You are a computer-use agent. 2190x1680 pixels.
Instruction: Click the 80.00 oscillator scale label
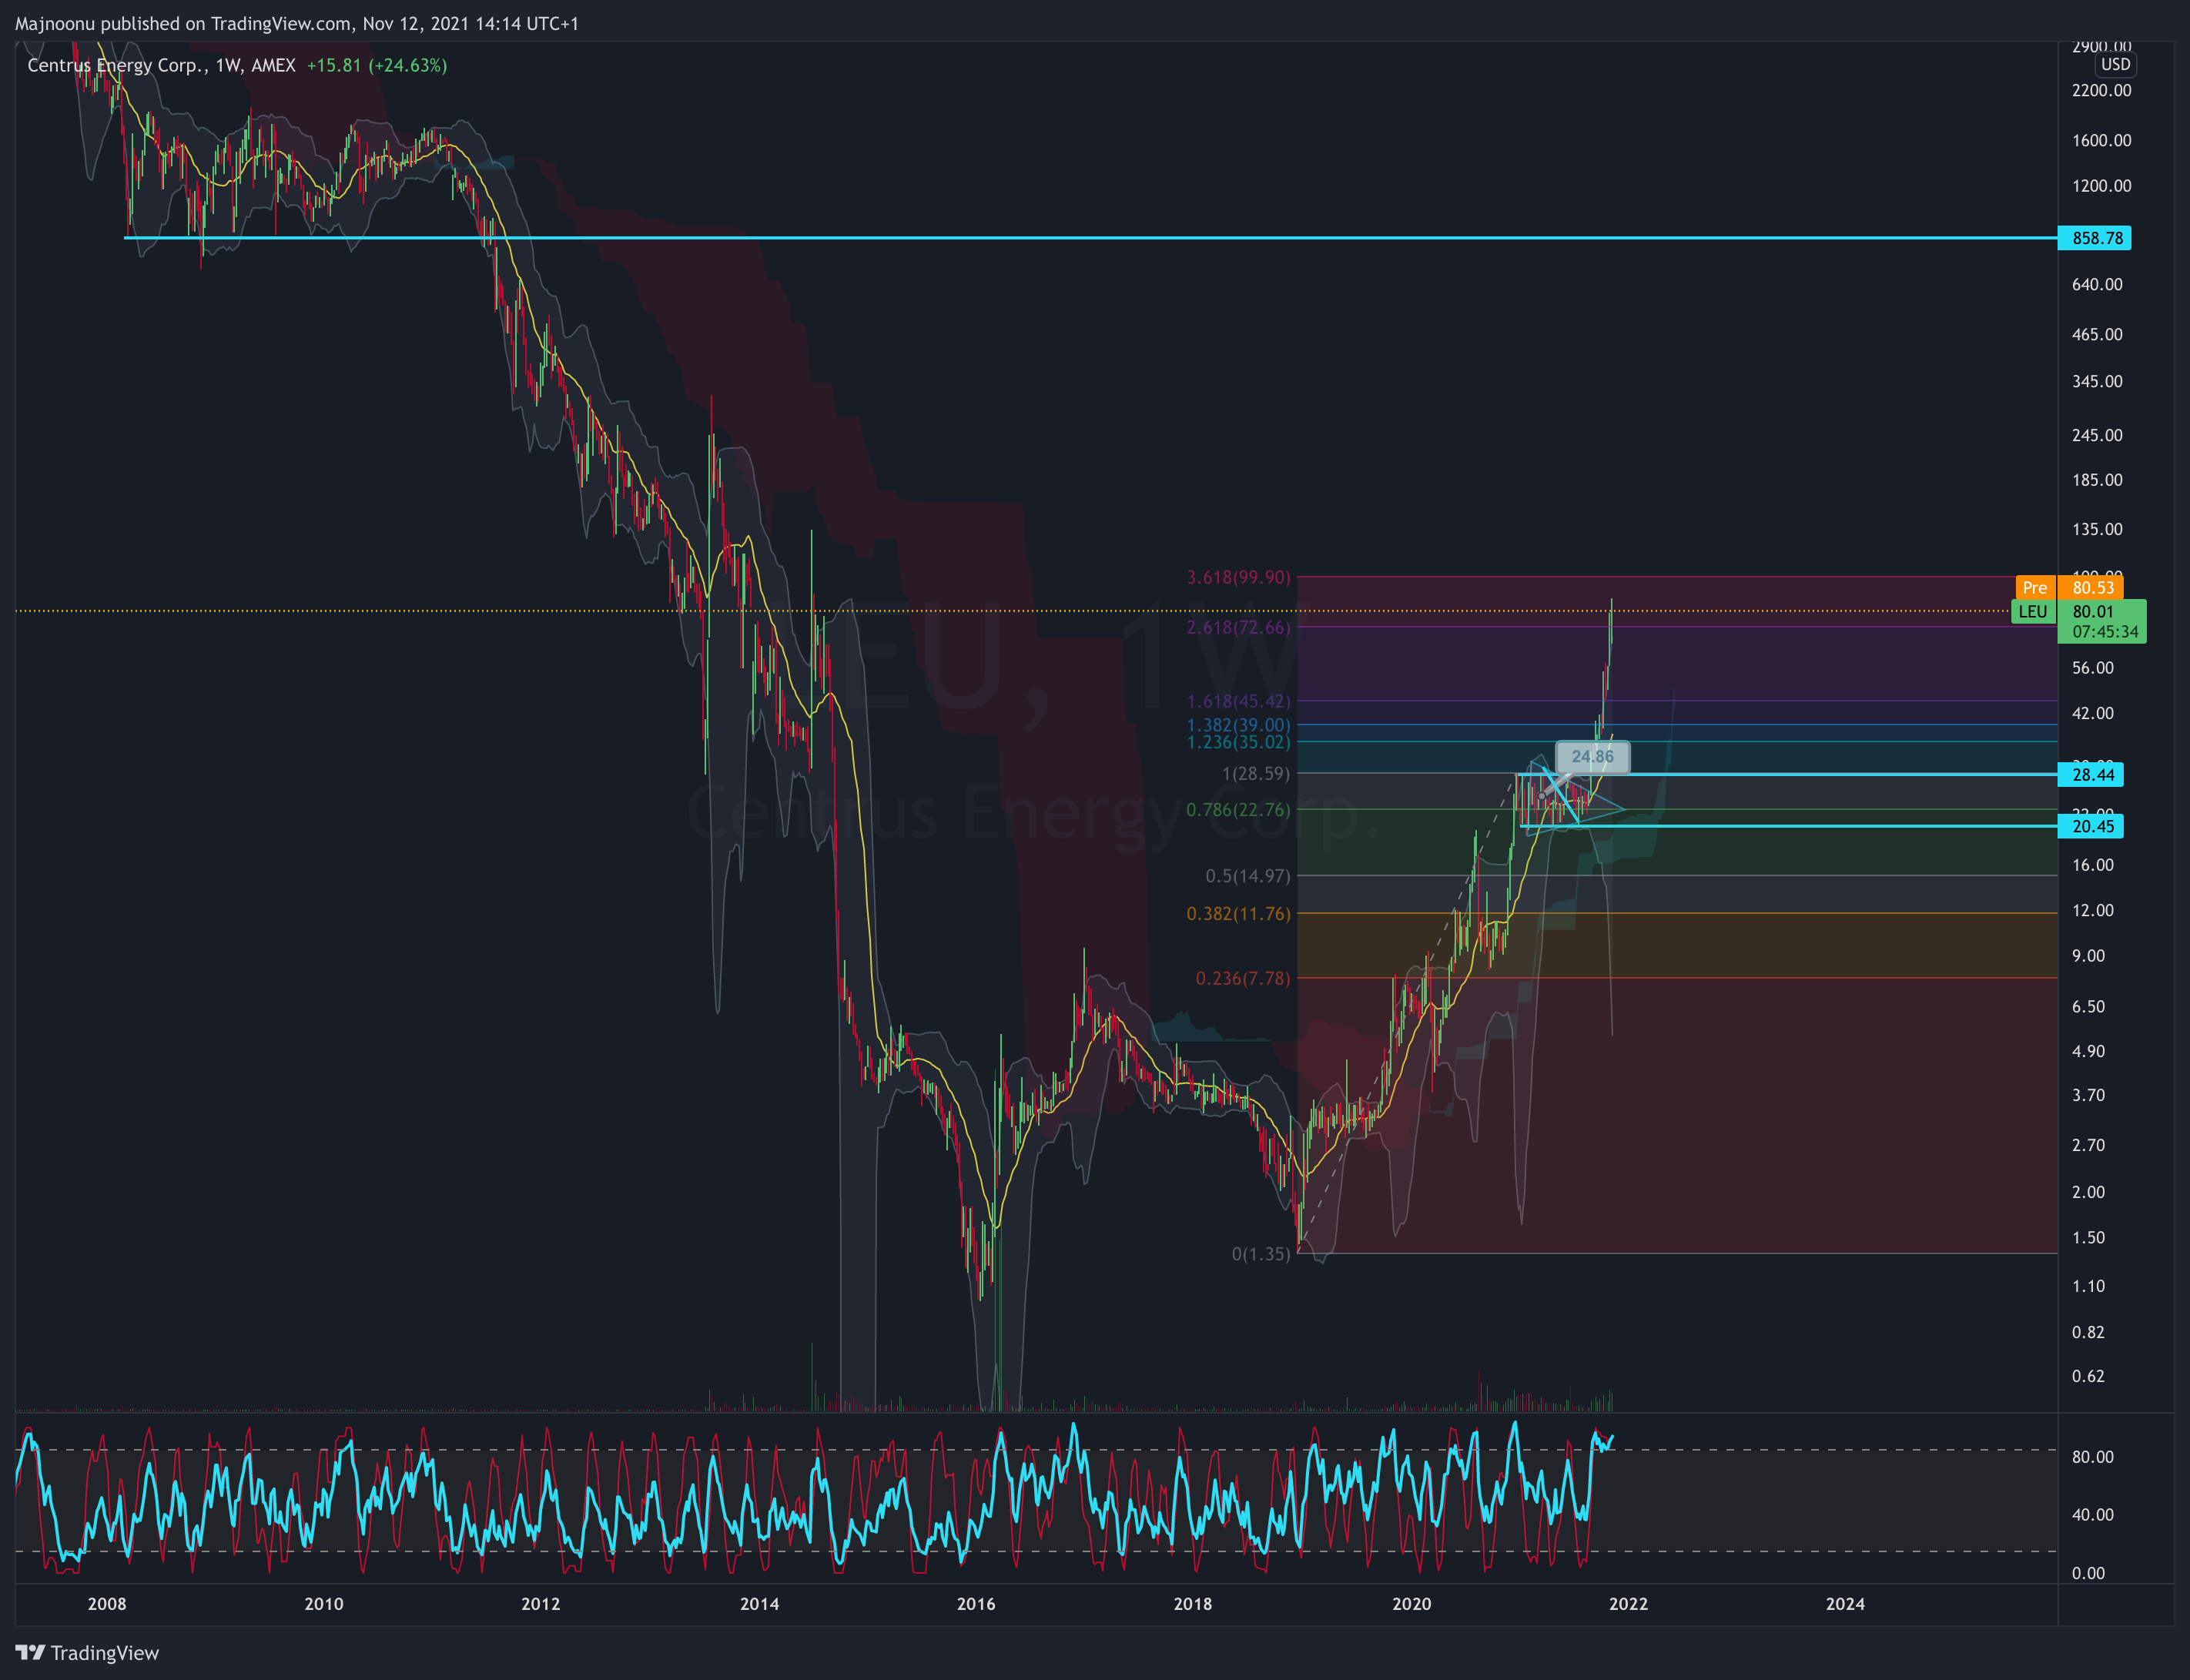point(2093,1457)
